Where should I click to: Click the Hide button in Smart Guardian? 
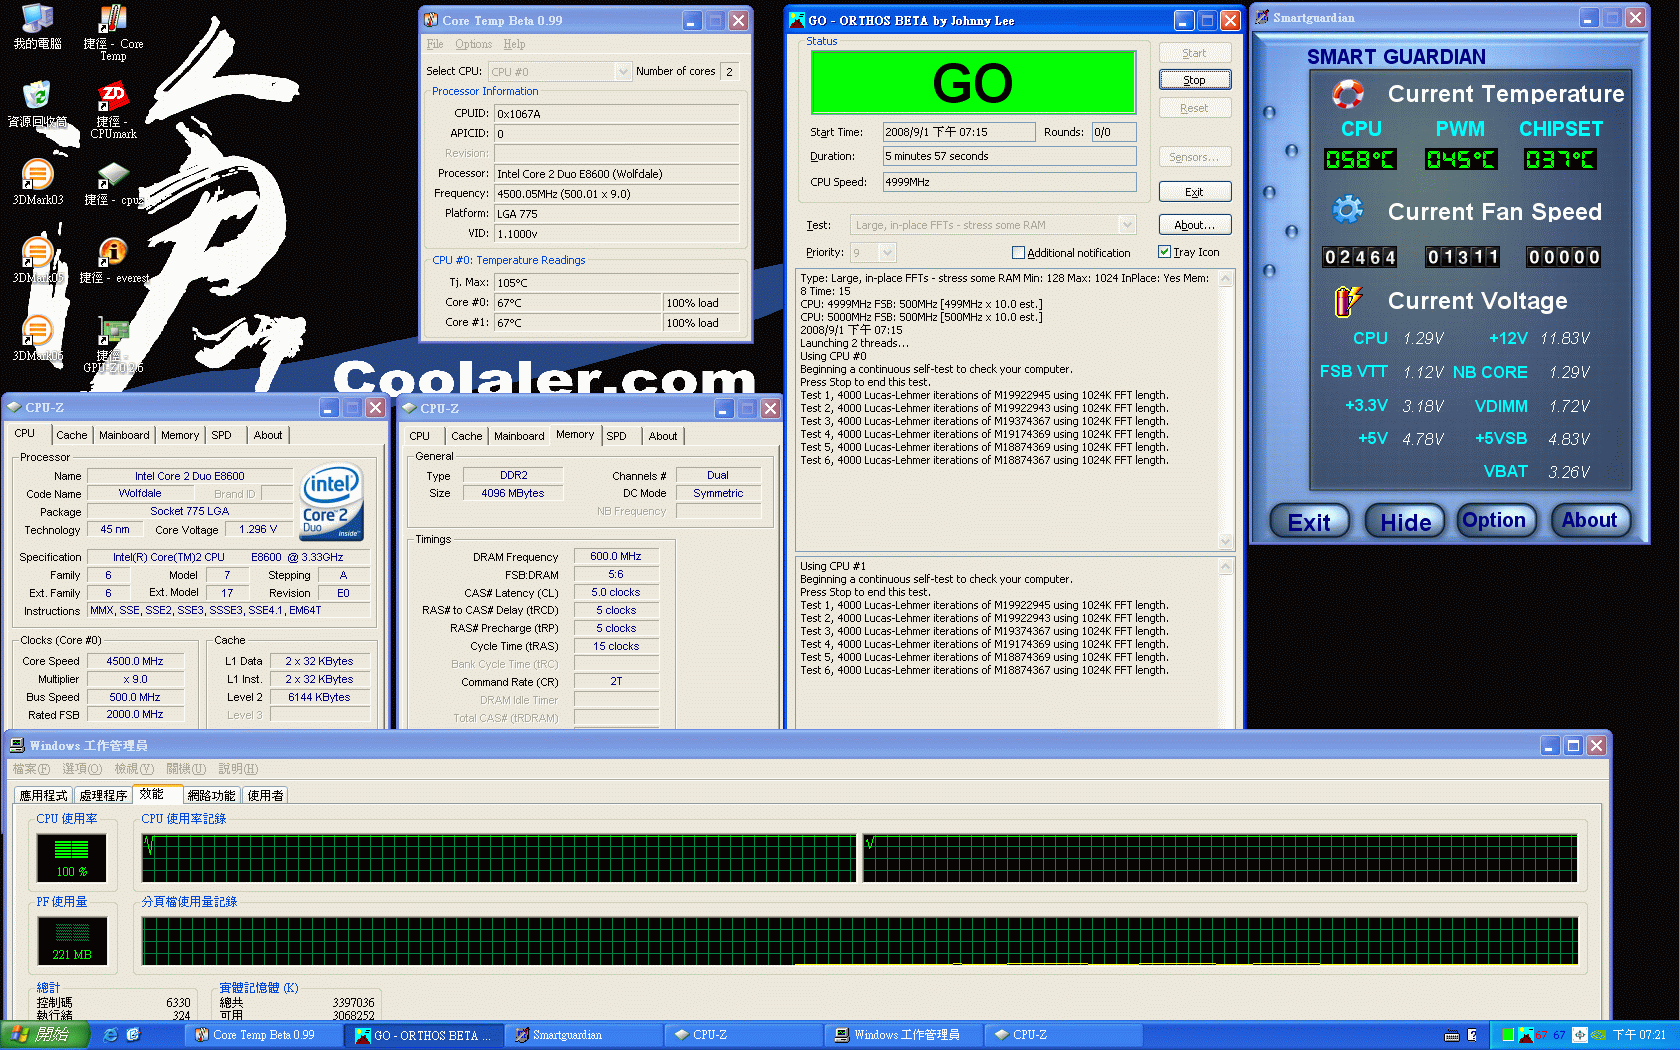(1405, 522)
